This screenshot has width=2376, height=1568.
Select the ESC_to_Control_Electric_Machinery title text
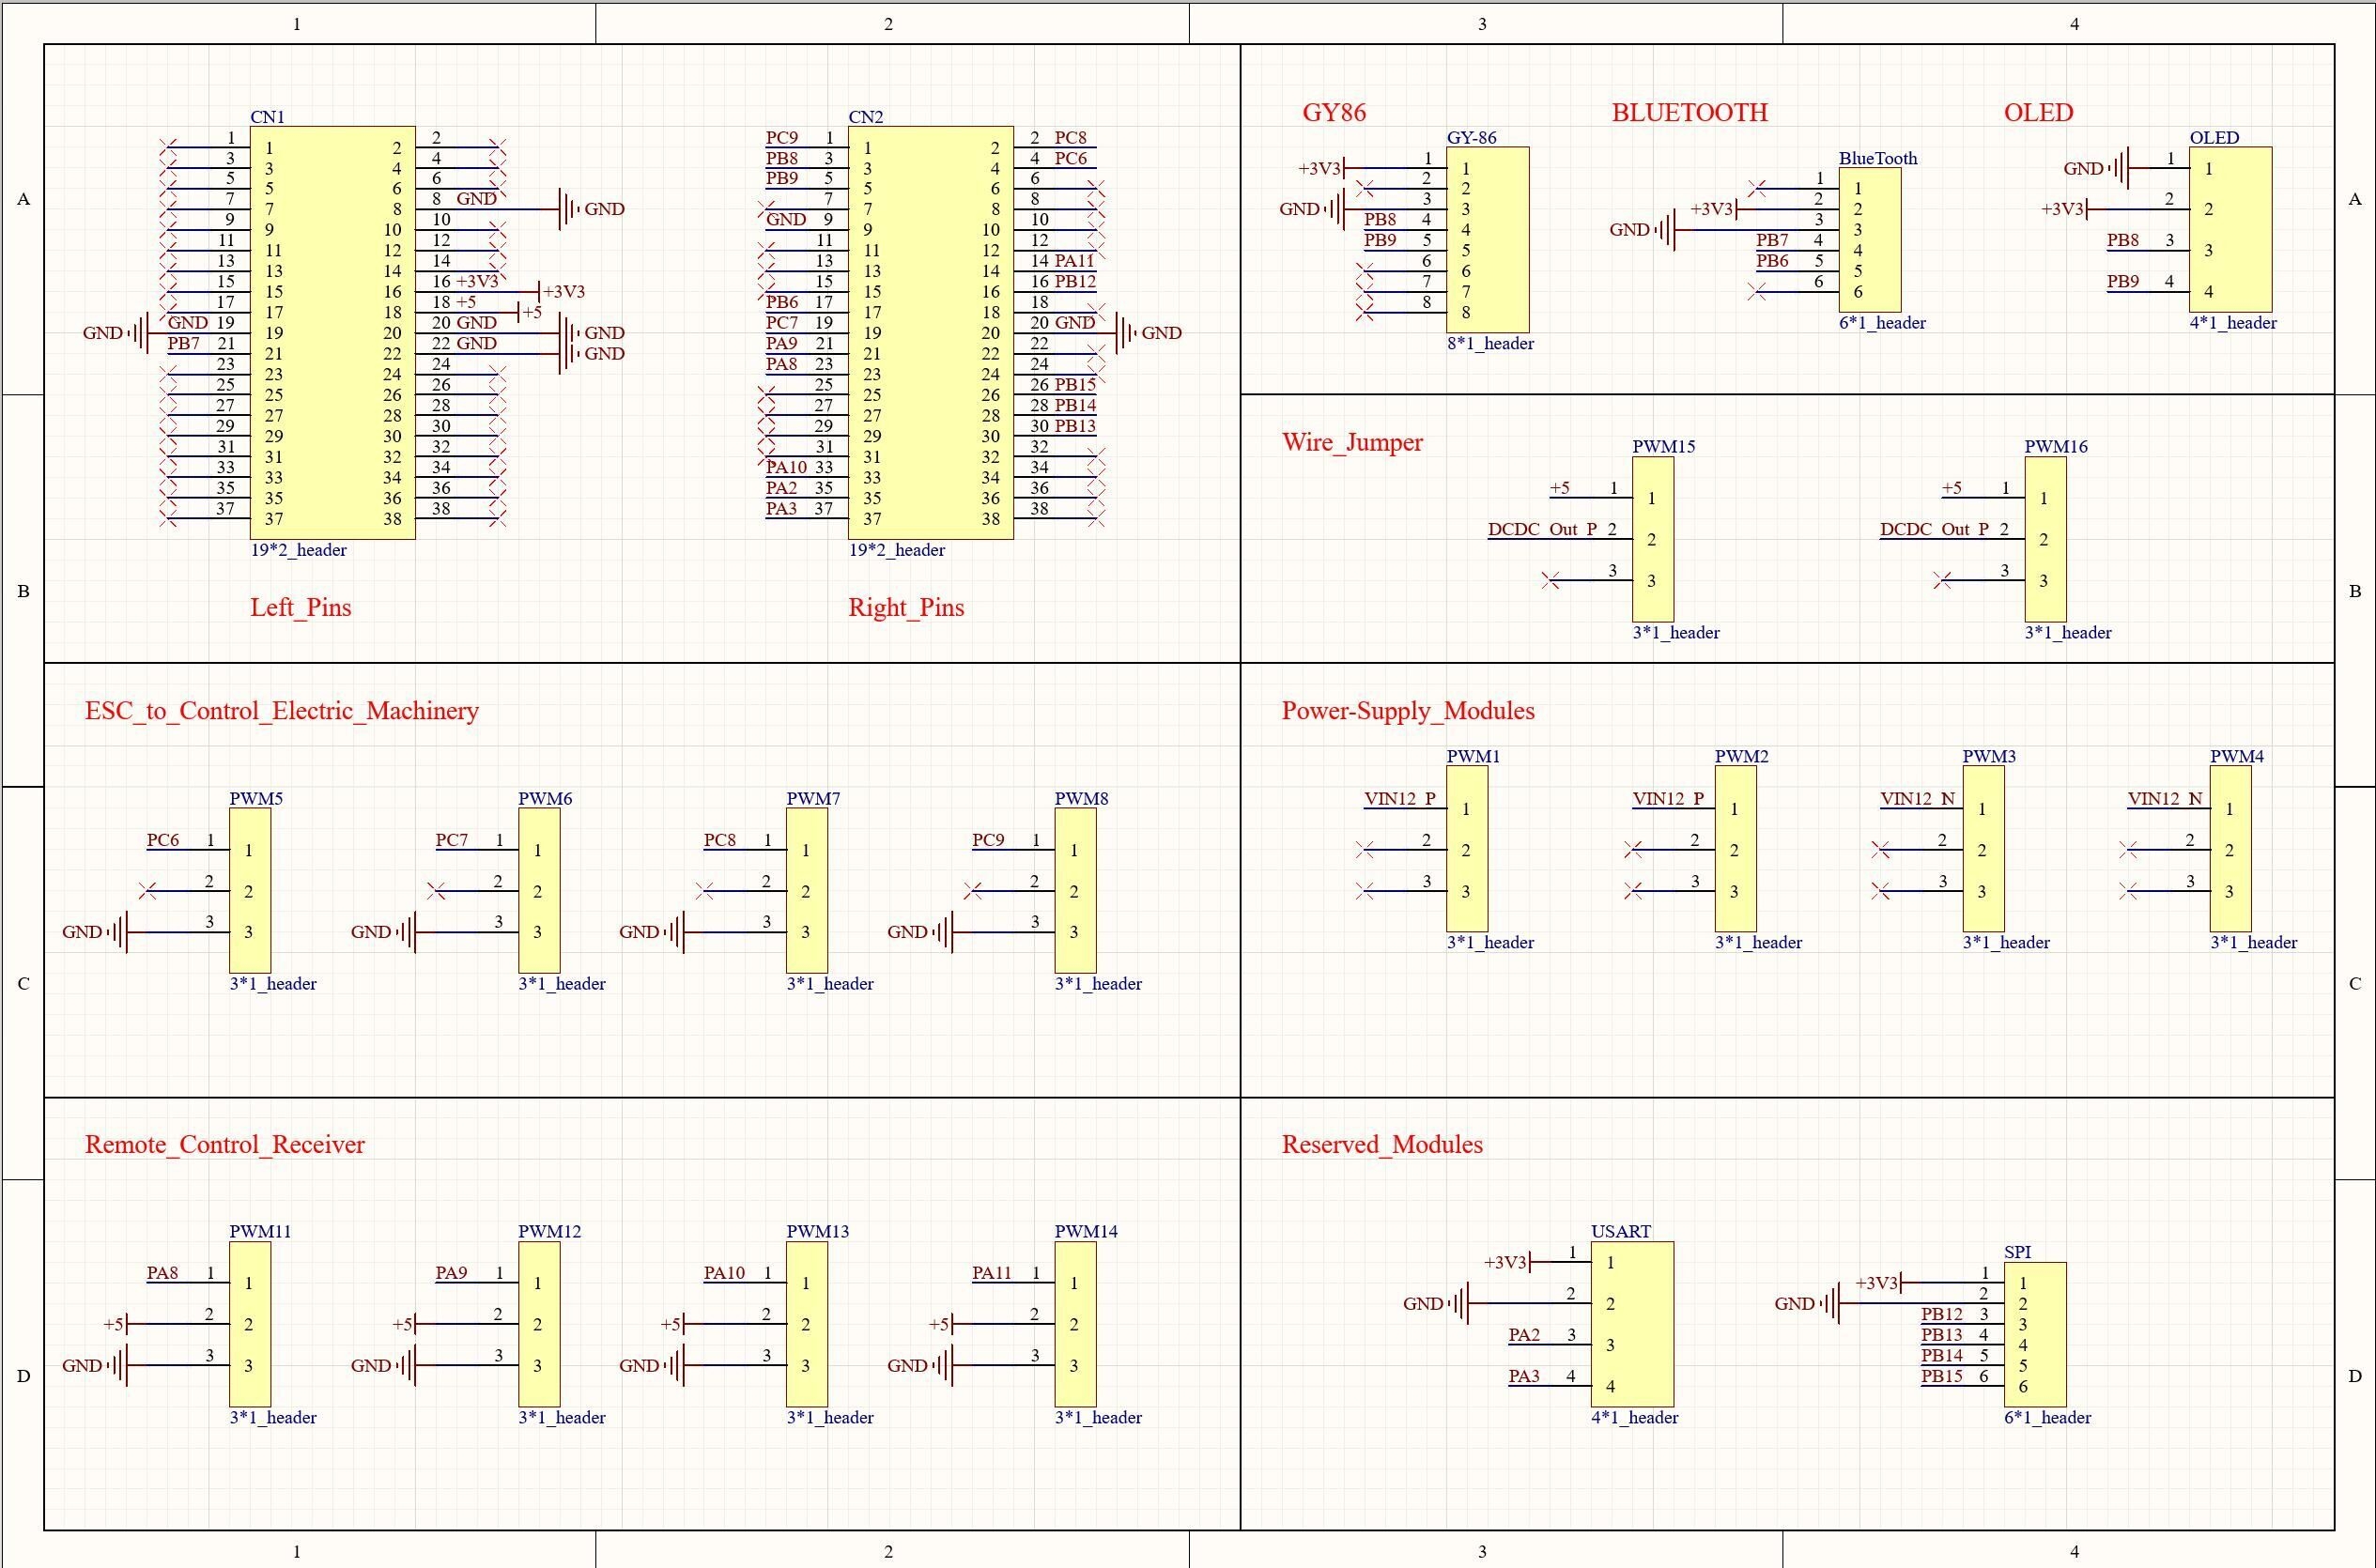tap(282, 711)
